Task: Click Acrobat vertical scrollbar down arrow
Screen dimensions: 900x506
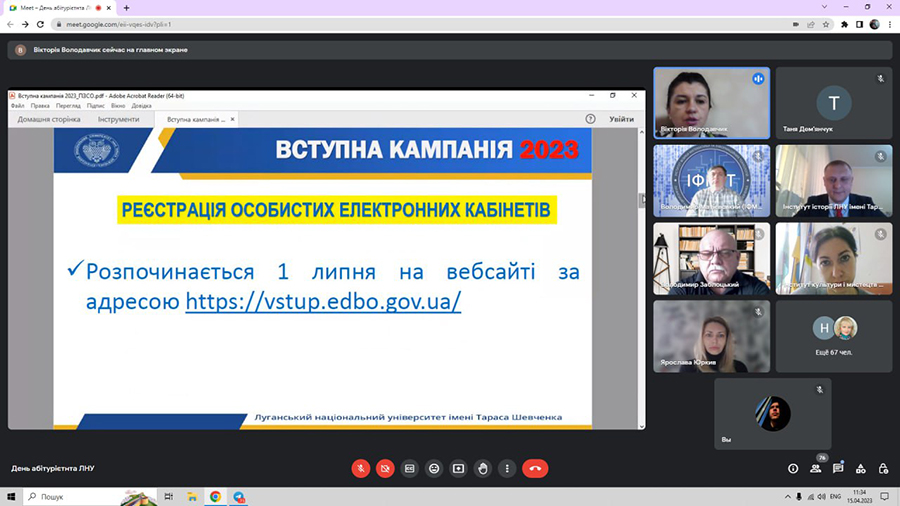Action: [642, 426]
